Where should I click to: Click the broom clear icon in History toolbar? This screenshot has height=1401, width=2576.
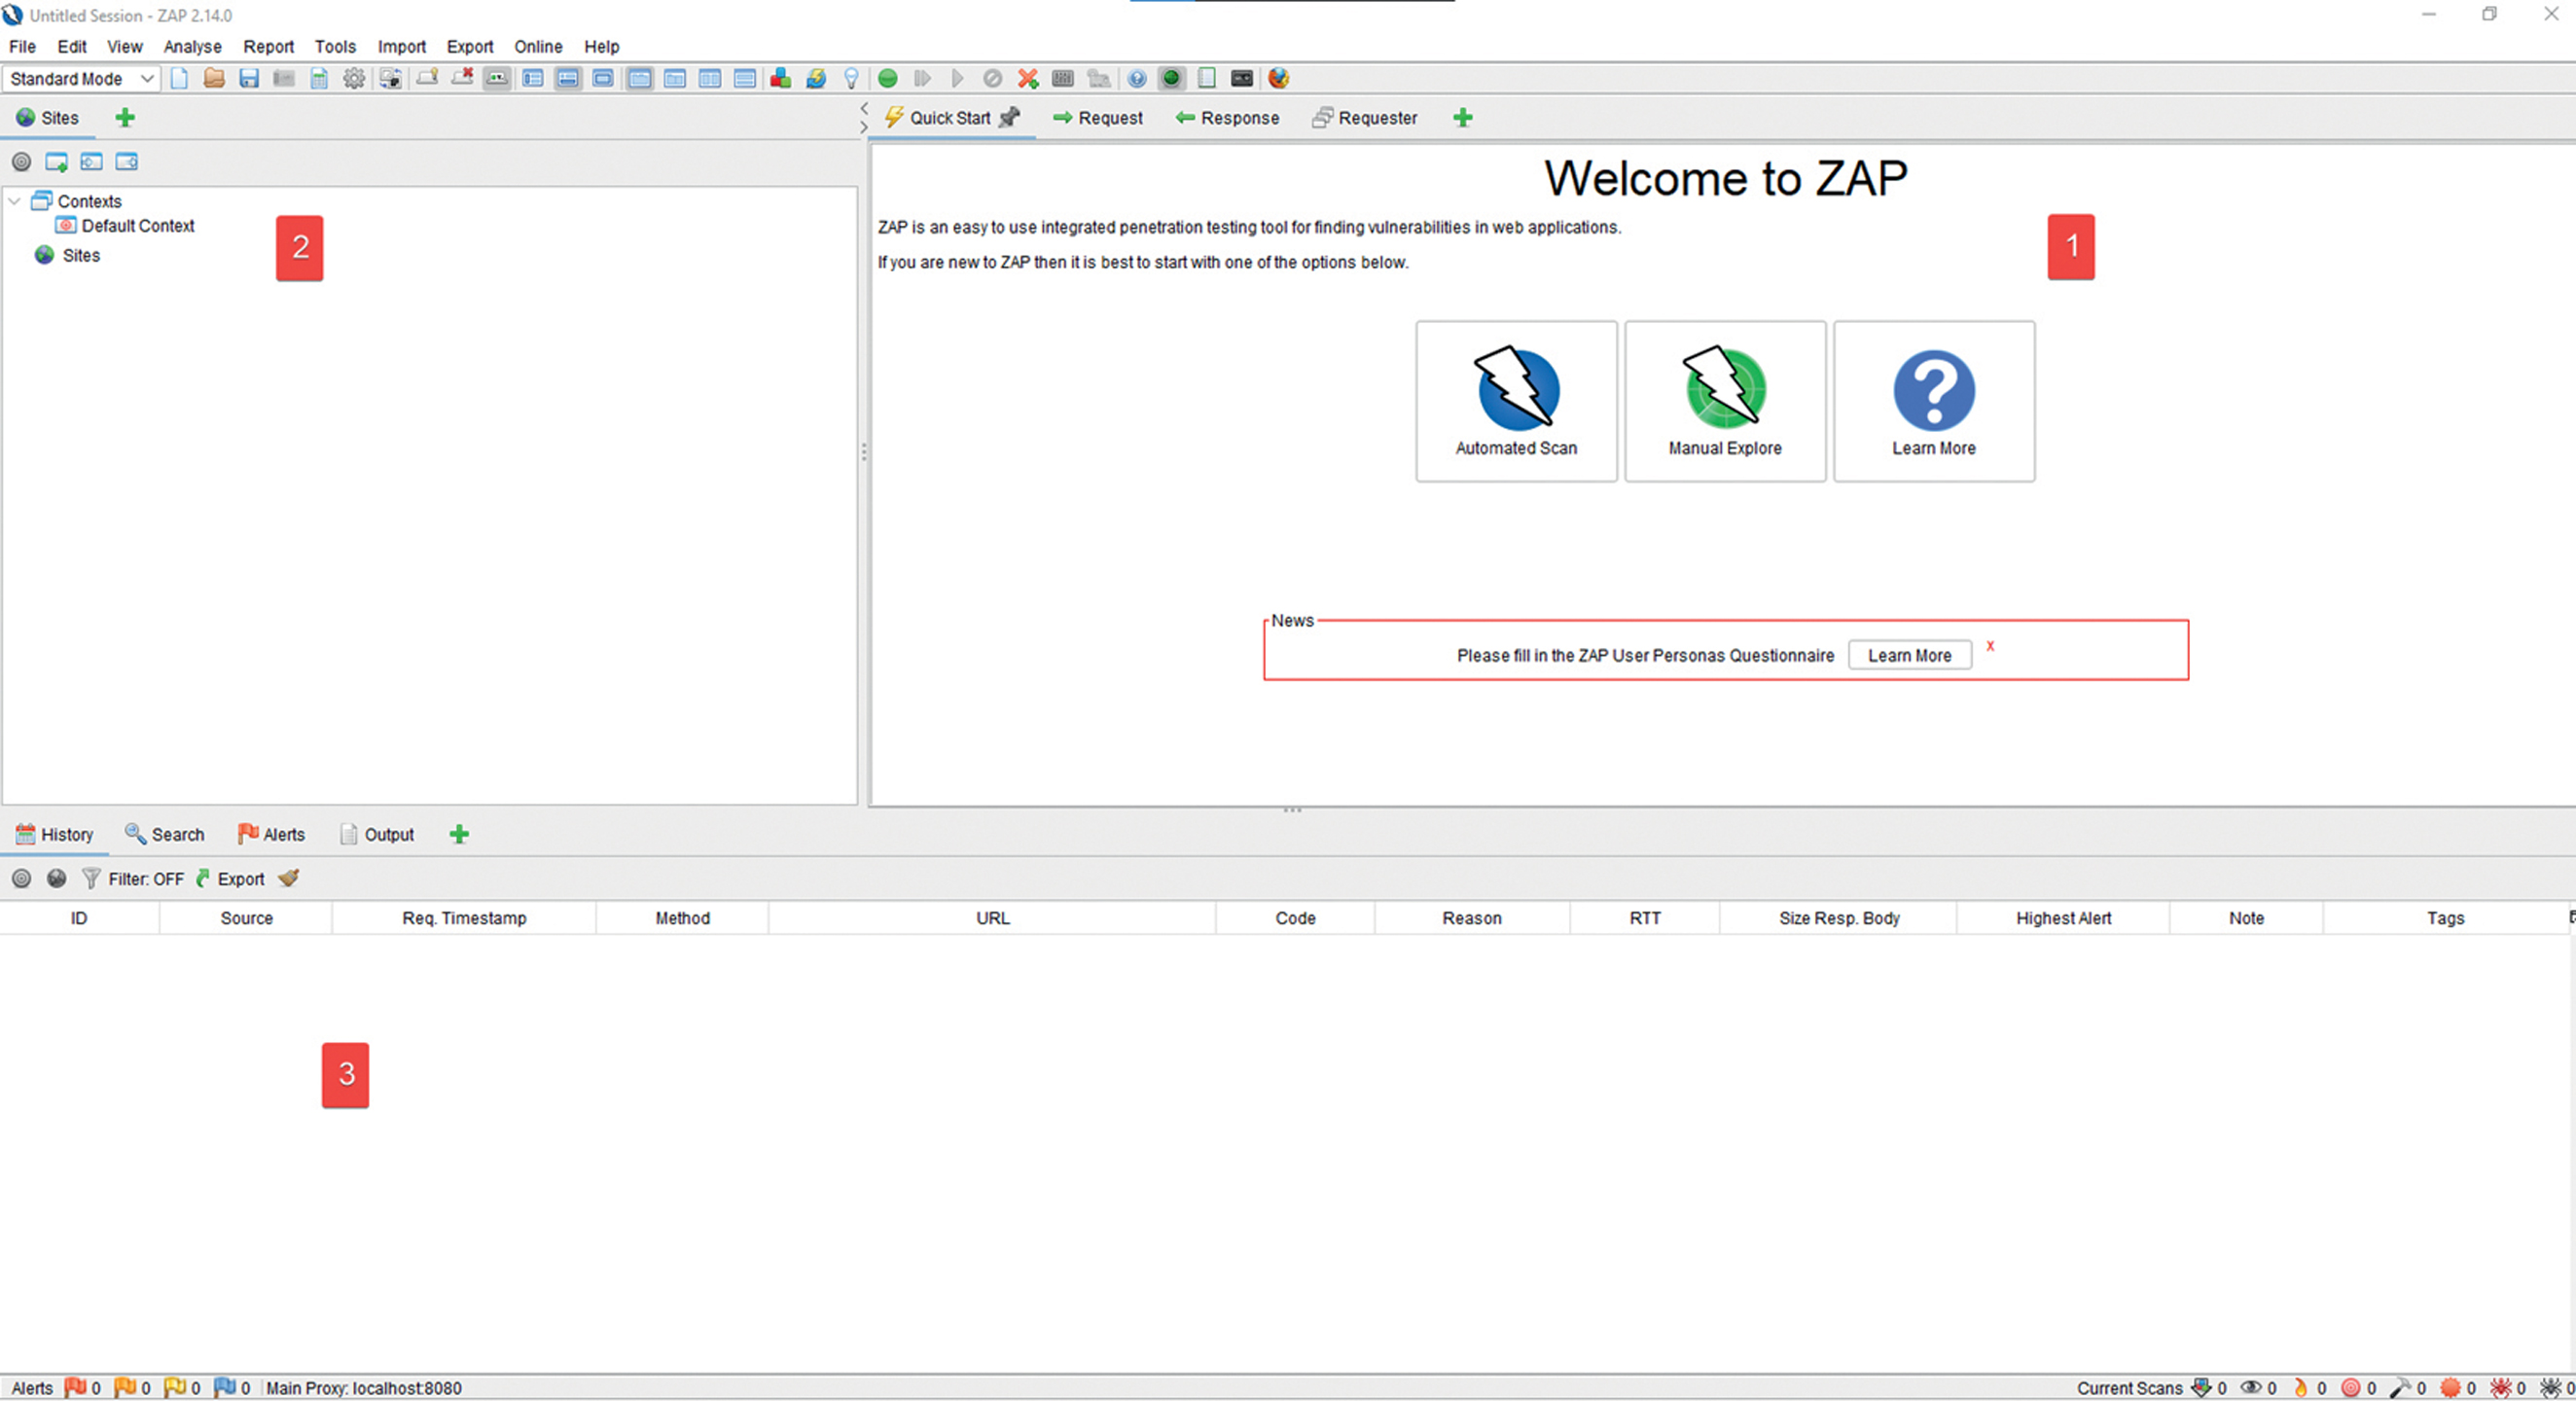289,878
